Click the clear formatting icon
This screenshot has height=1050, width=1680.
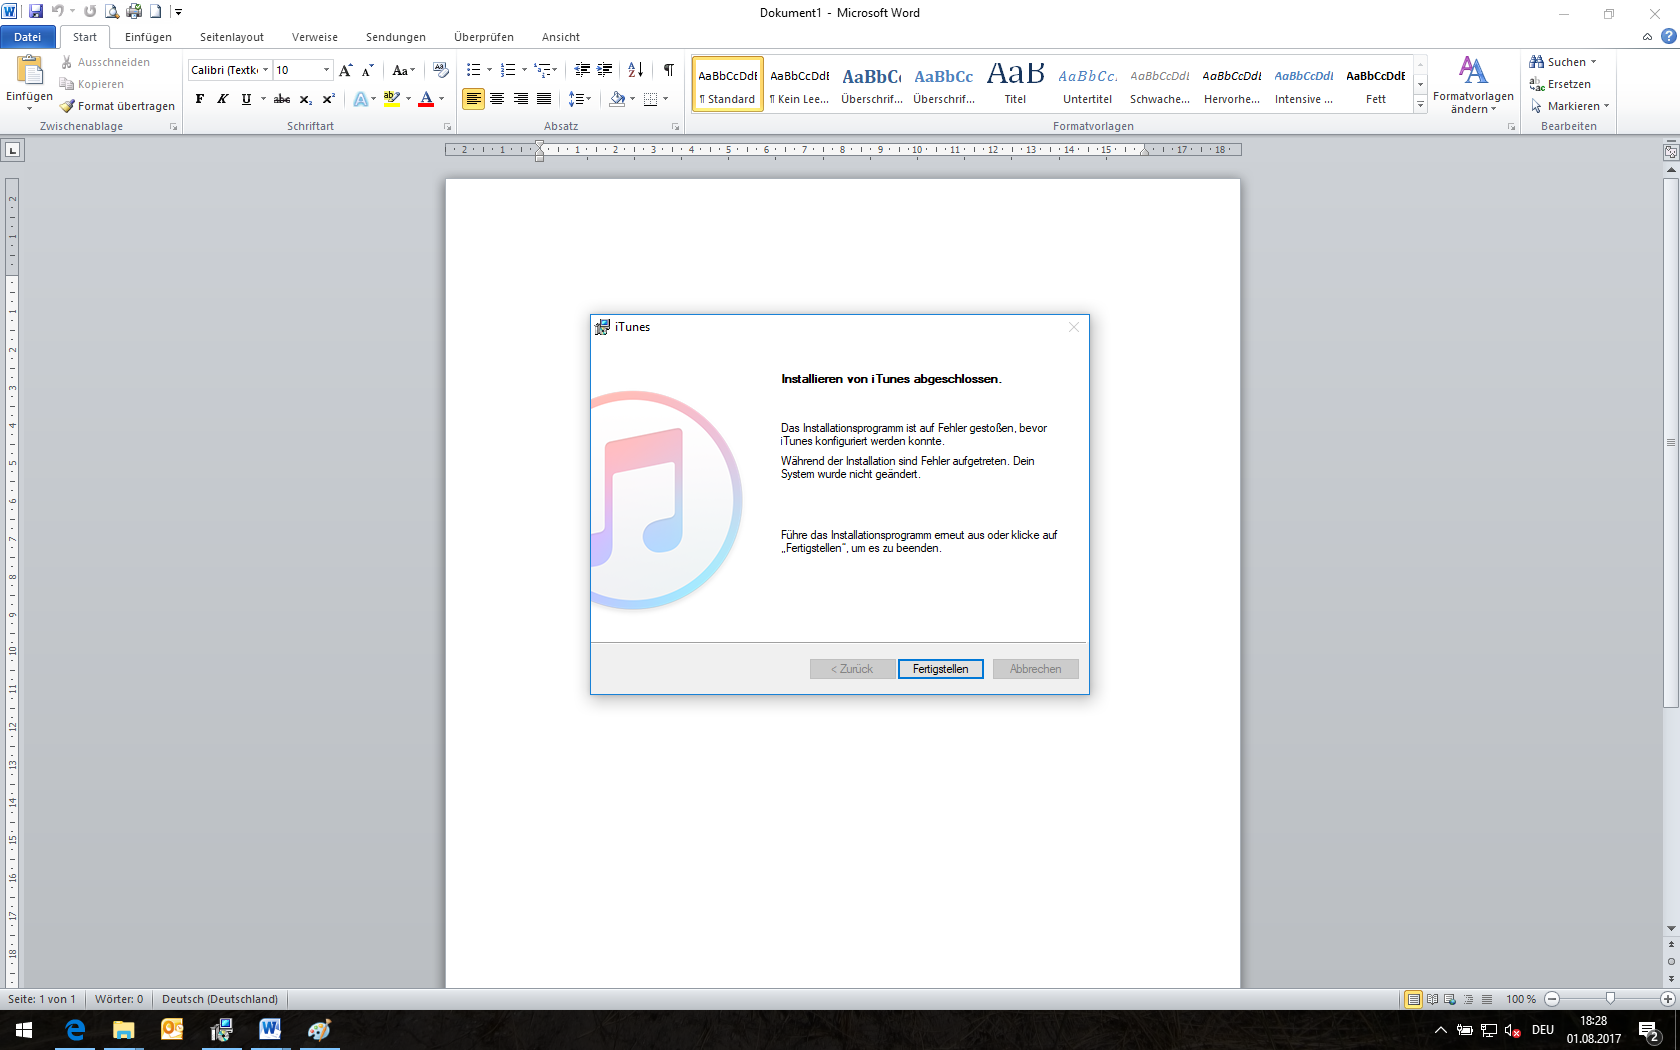[441, 70]
